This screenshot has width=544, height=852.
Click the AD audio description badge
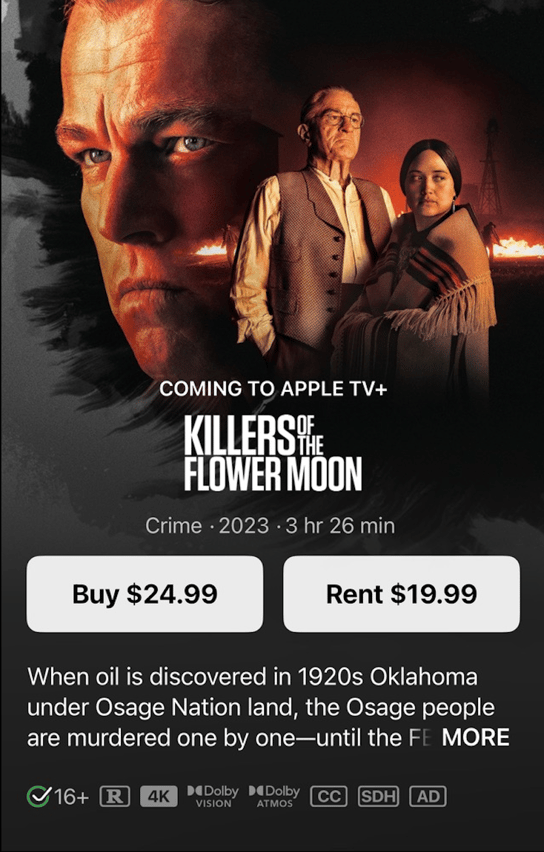[x=428, y=797]
